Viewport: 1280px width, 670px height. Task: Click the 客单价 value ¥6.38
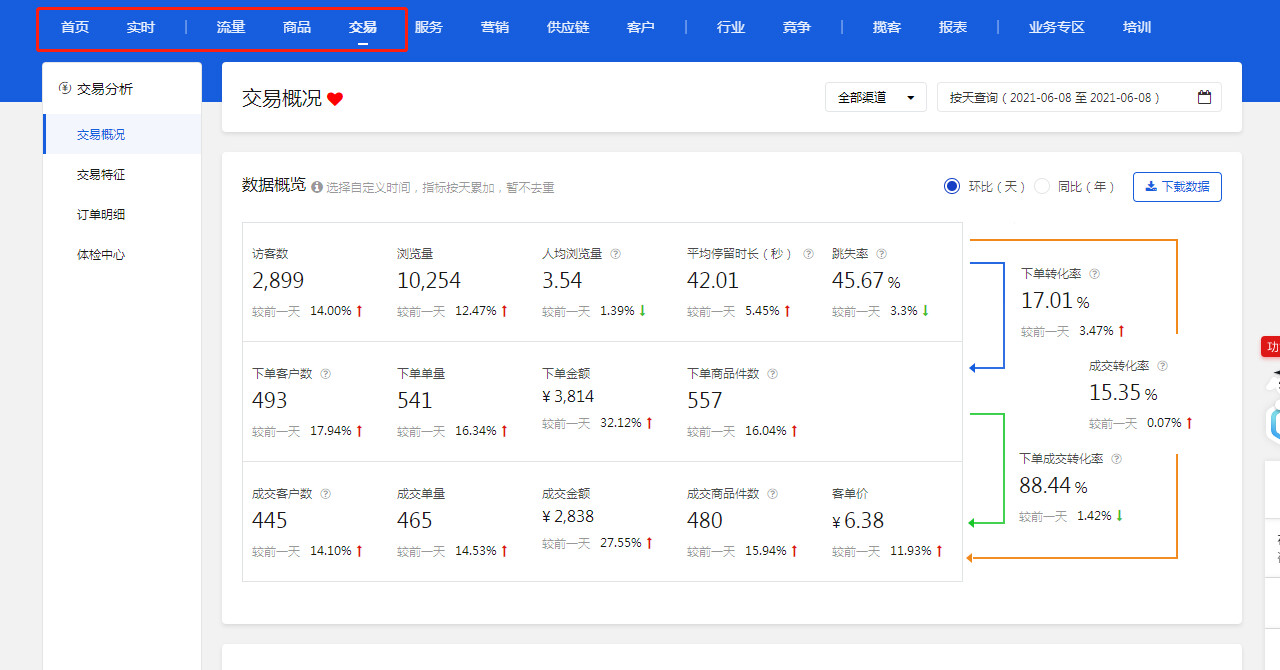tap(858, 521)
